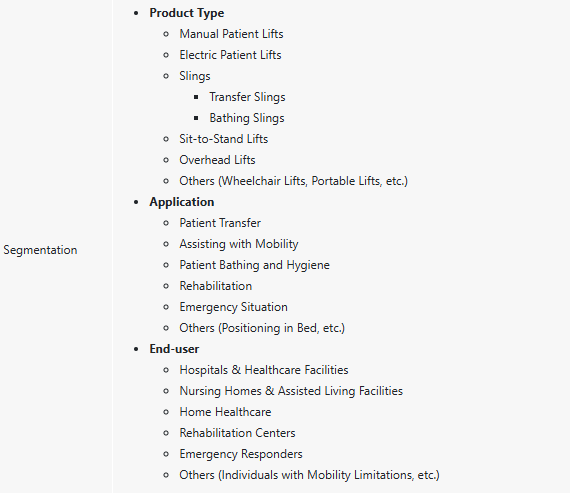Select Emergency Situation entry
570x493 pixels.
(x=233, y=308)
